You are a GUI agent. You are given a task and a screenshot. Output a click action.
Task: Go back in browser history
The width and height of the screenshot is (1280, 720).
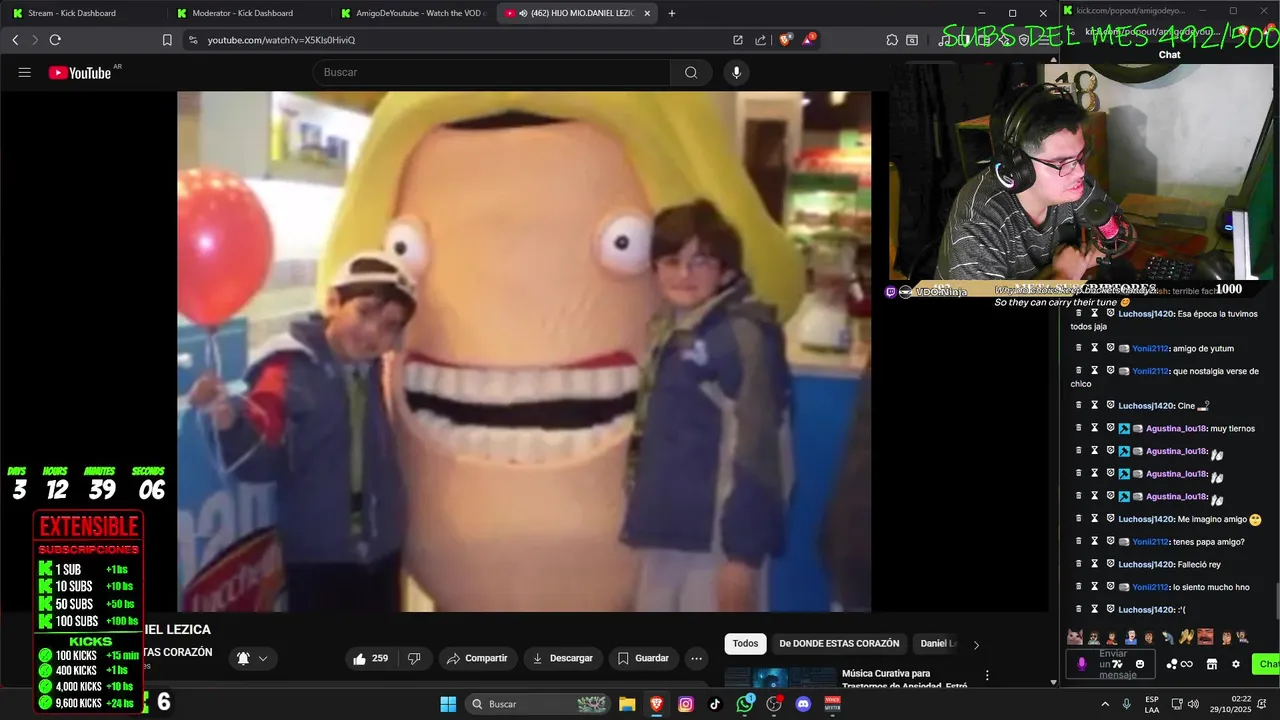pos(15,40)
